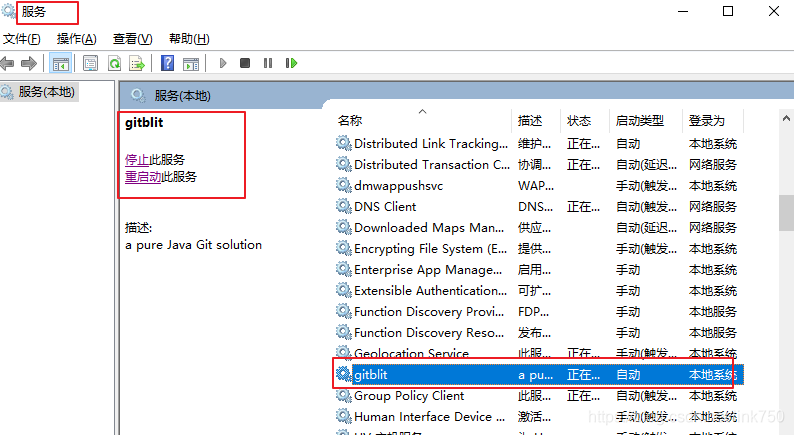Click gear icon beside Extensible Authentication
The image size is (794, 435).
click(x=343, y=290)
